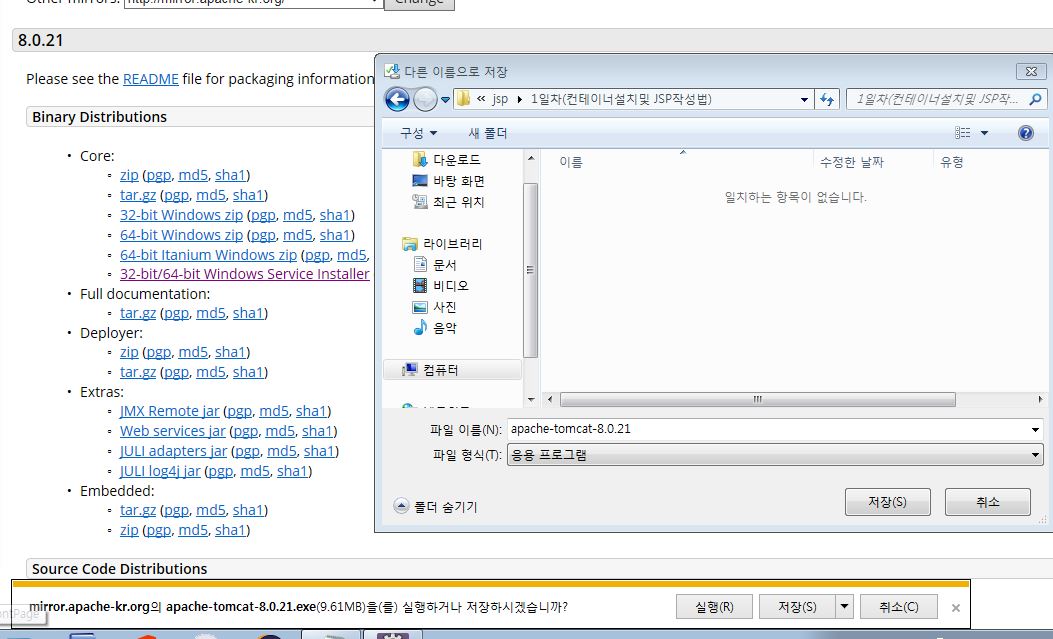
Task: Click the change view icon
Action: (962, 133)
